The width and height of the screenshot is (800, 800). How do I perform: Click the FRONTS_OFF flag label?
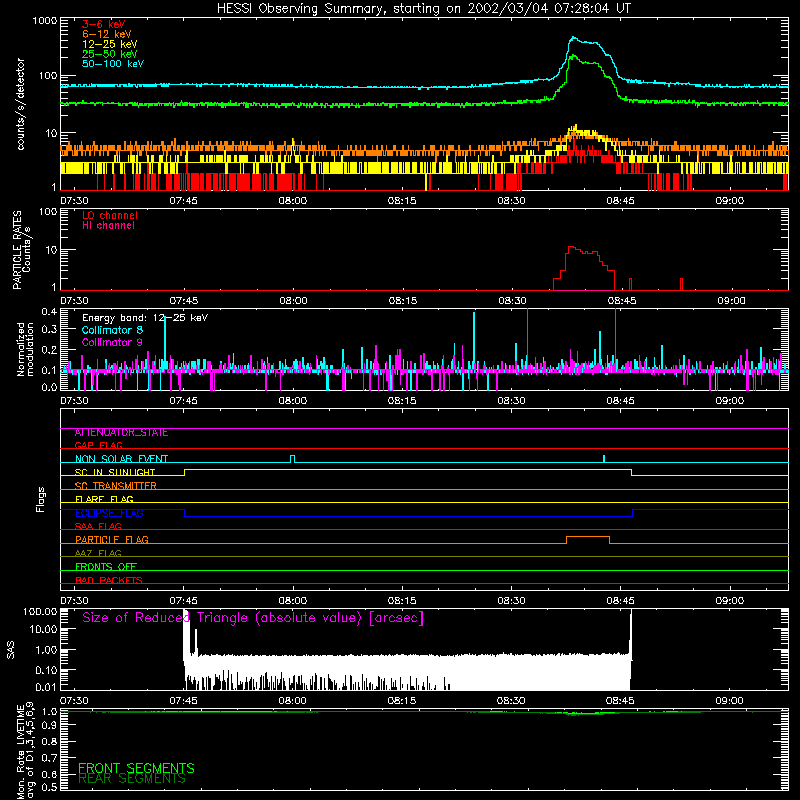[x=106, y=566]
